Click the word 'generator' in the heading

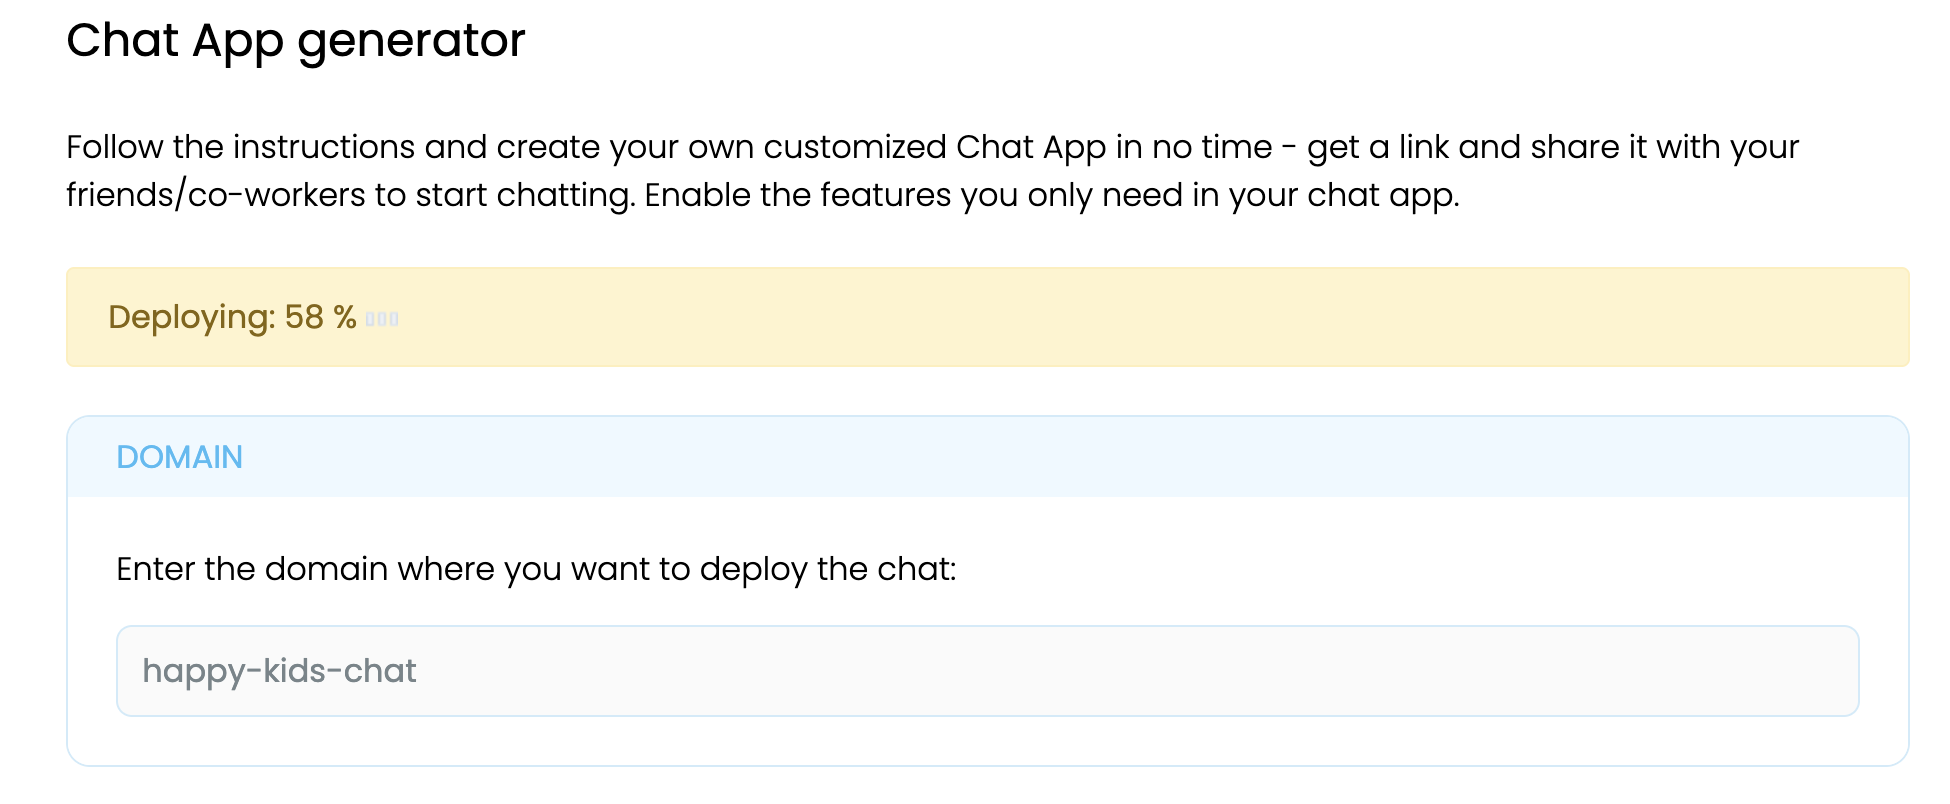click(x=411, y=41)
